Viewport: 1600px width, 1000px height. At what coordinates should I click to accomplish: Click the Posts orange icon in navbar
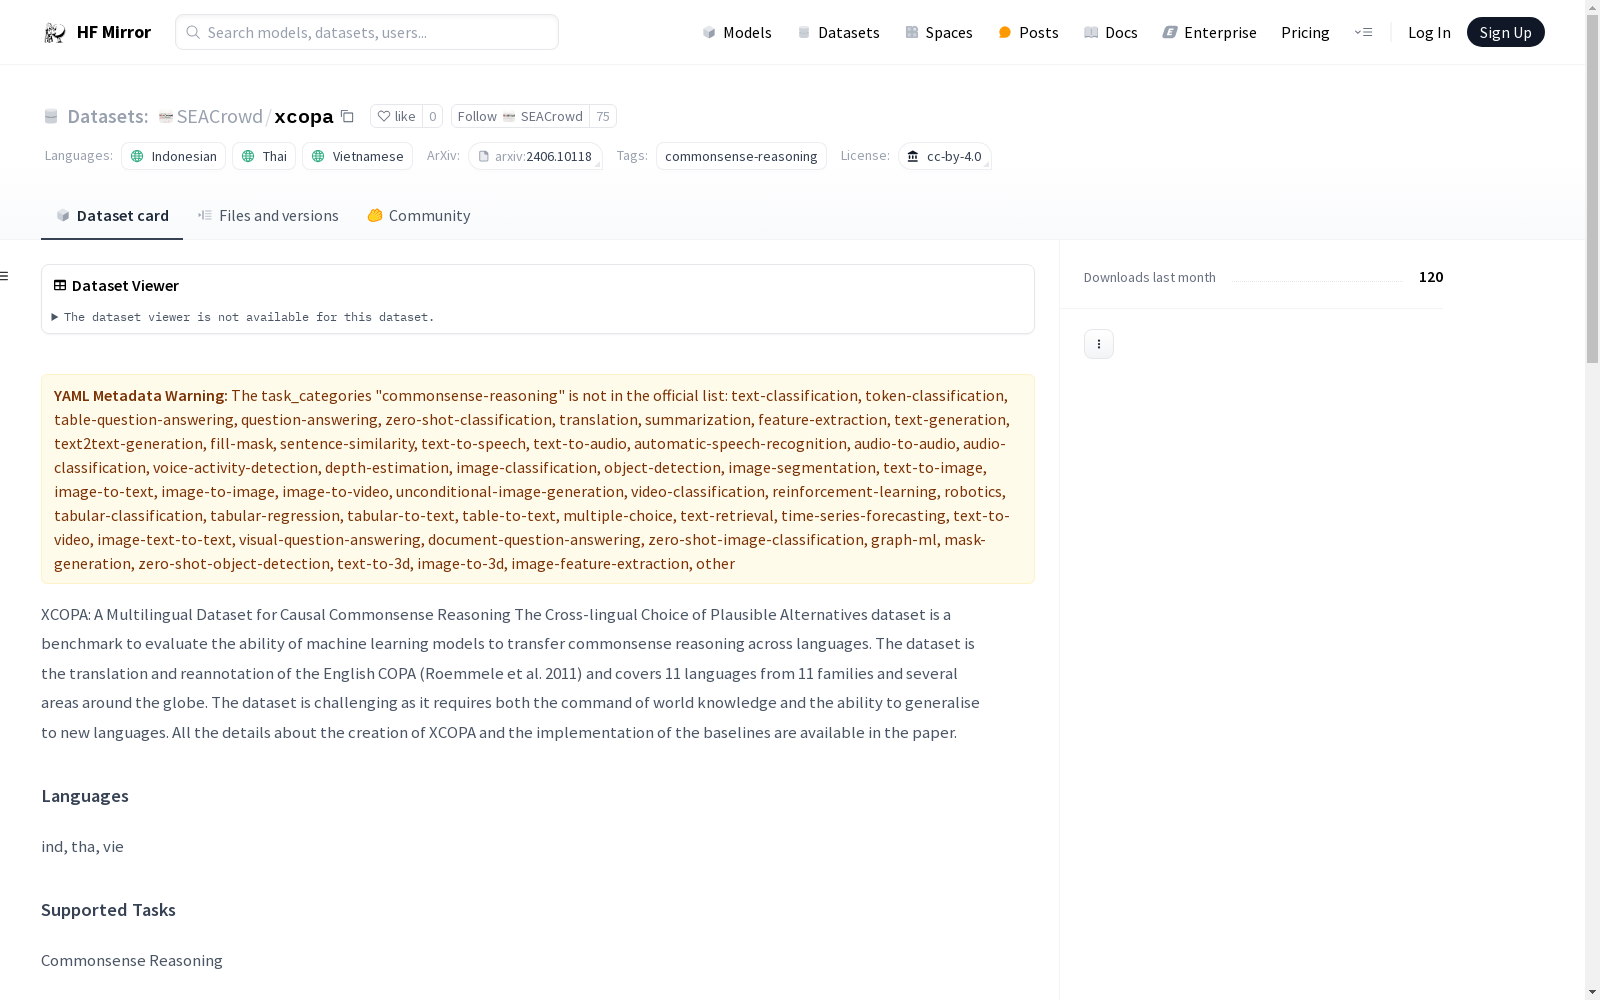click(x=1005, y=32)
